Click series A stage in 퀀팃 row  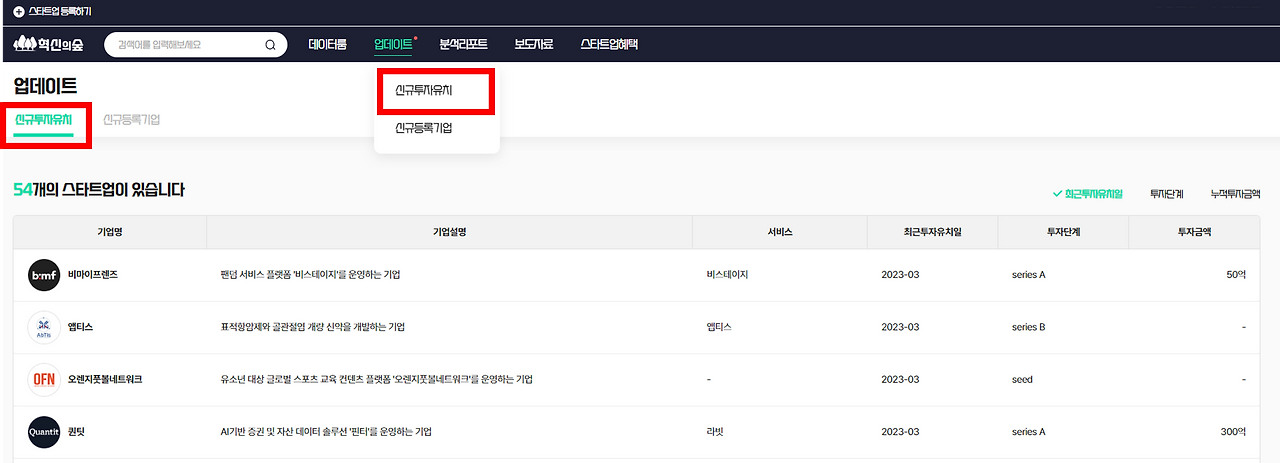1028,432
